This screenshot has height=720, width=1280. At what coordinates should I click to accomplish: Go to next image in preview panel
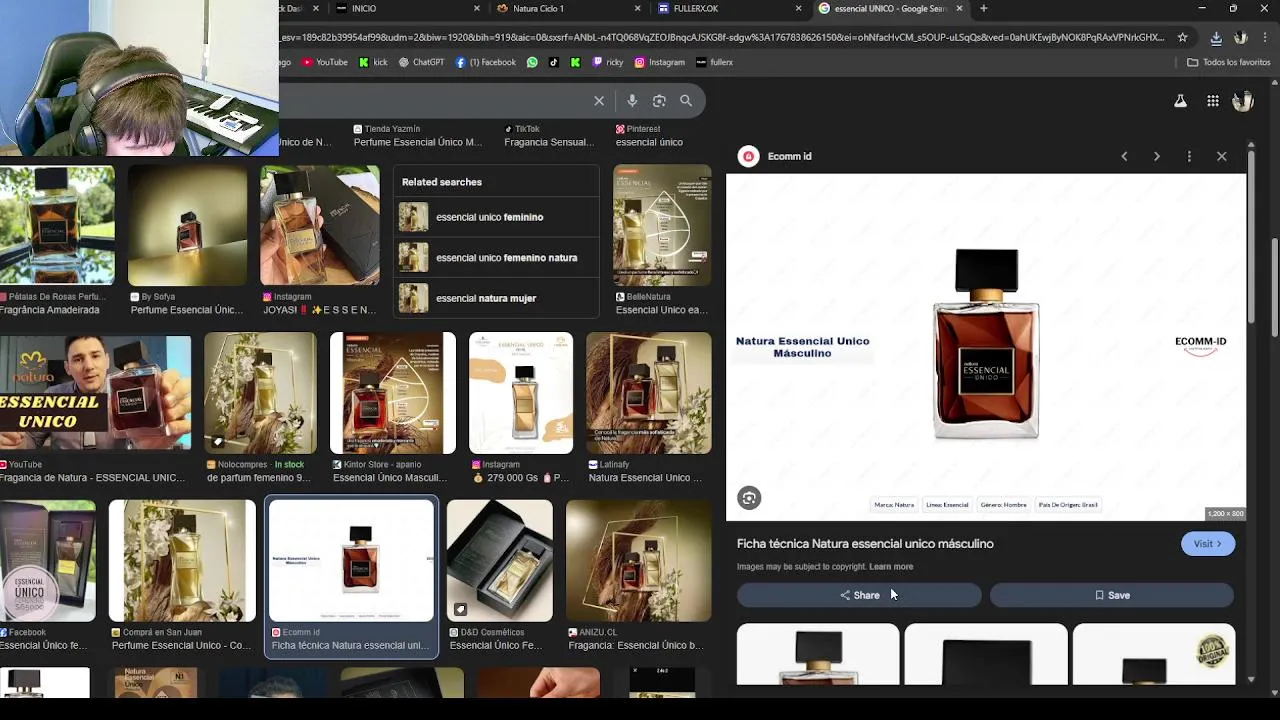pyautogui.click(x=1157, y=156)
